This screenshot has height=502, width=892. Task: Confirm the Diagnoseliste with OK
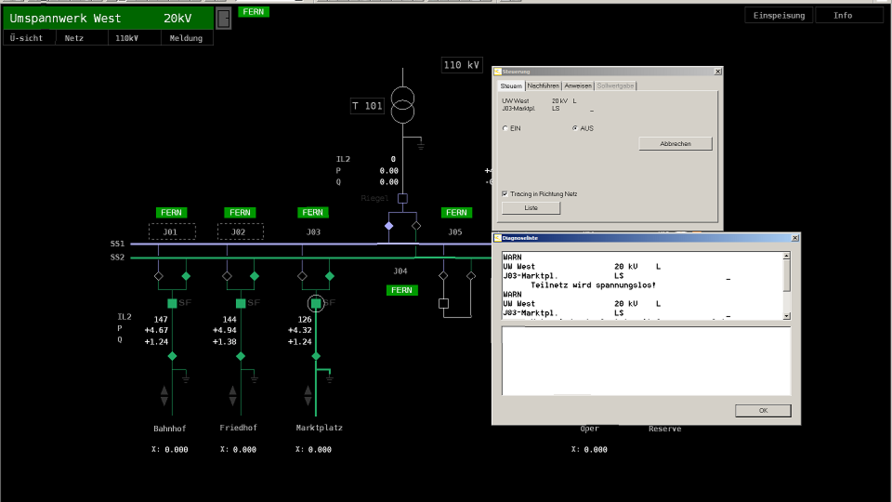[762, 411]
